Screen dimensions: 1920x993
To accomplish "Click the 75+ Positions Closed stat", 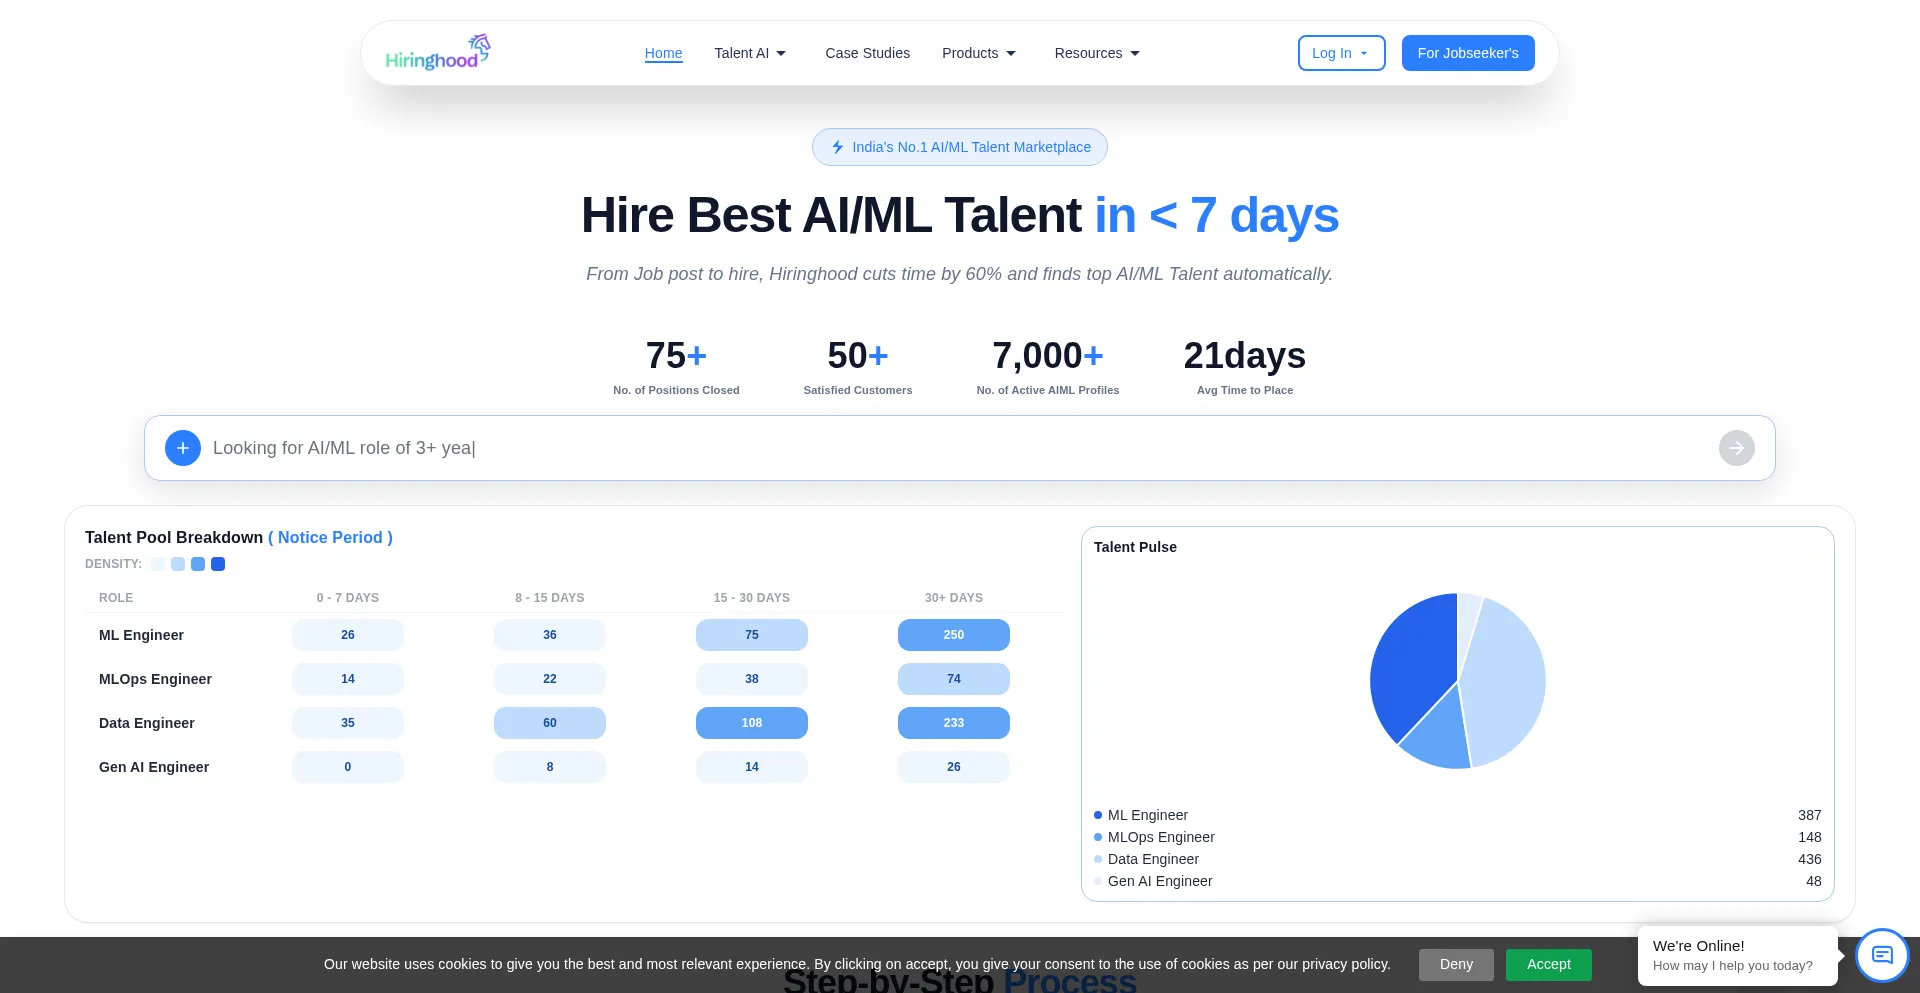I will [676, 367].
